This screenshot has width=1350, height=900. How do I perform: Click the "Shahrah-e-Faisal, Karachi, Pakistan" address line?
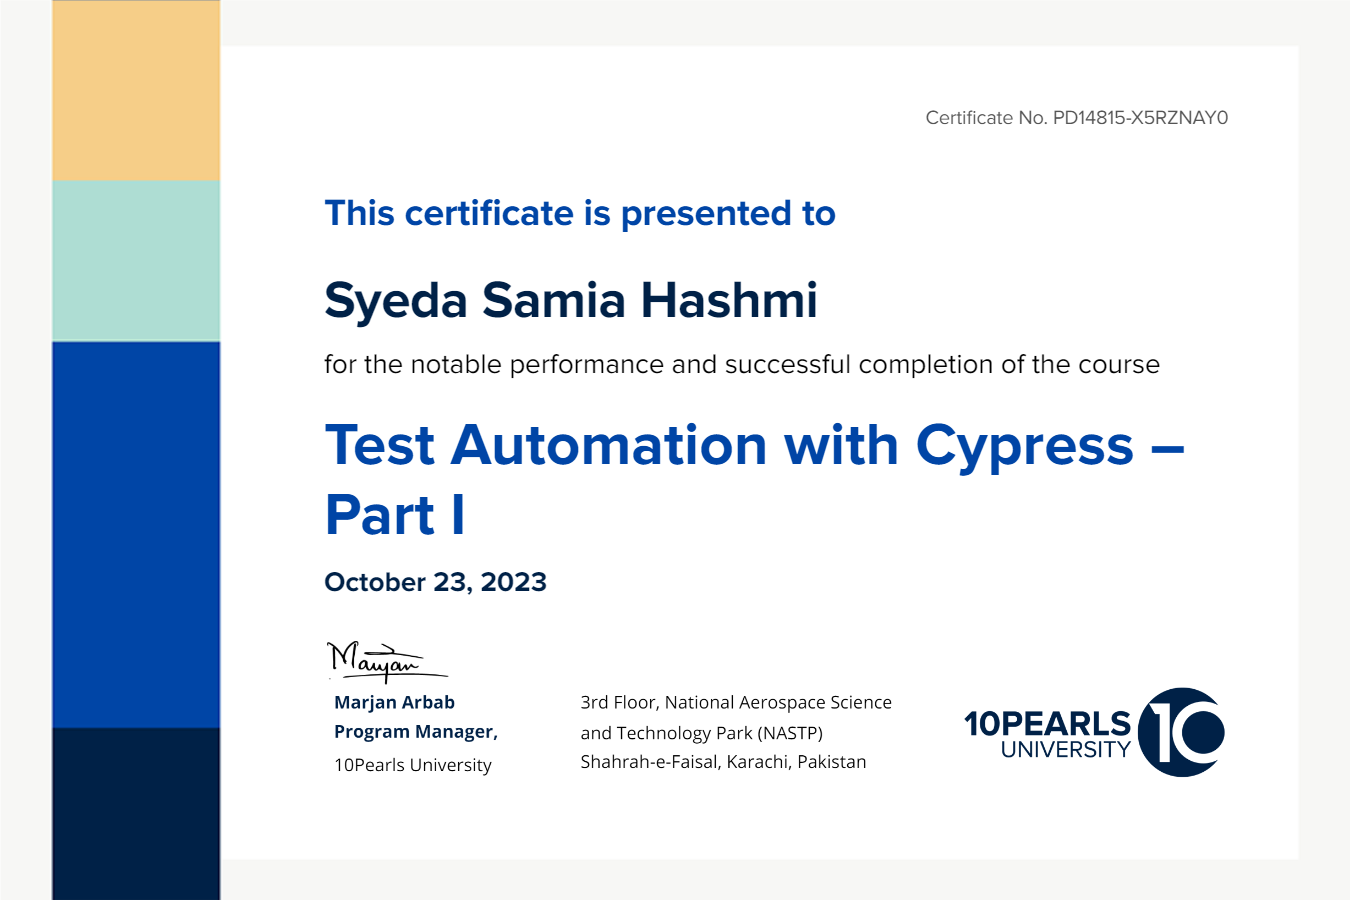click(x=723, y=762)
